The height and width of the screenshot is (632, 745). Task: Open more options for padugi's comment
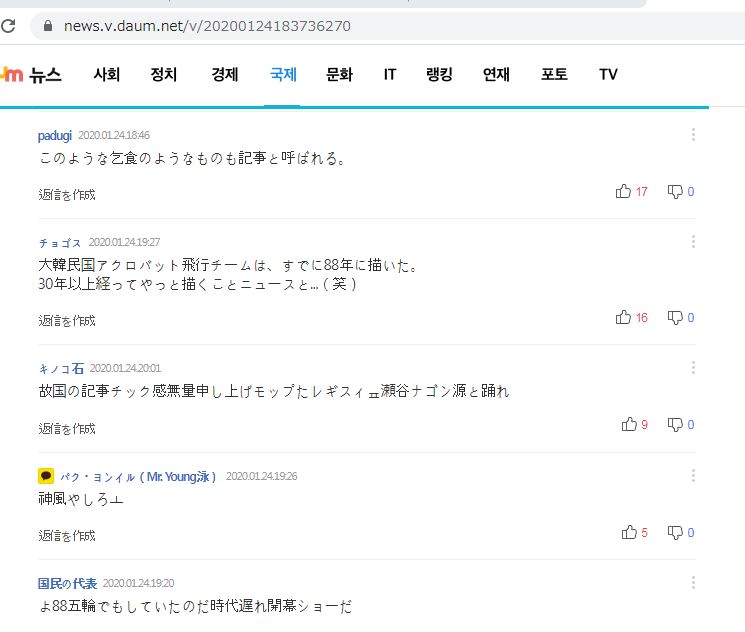tap(693, 134)
